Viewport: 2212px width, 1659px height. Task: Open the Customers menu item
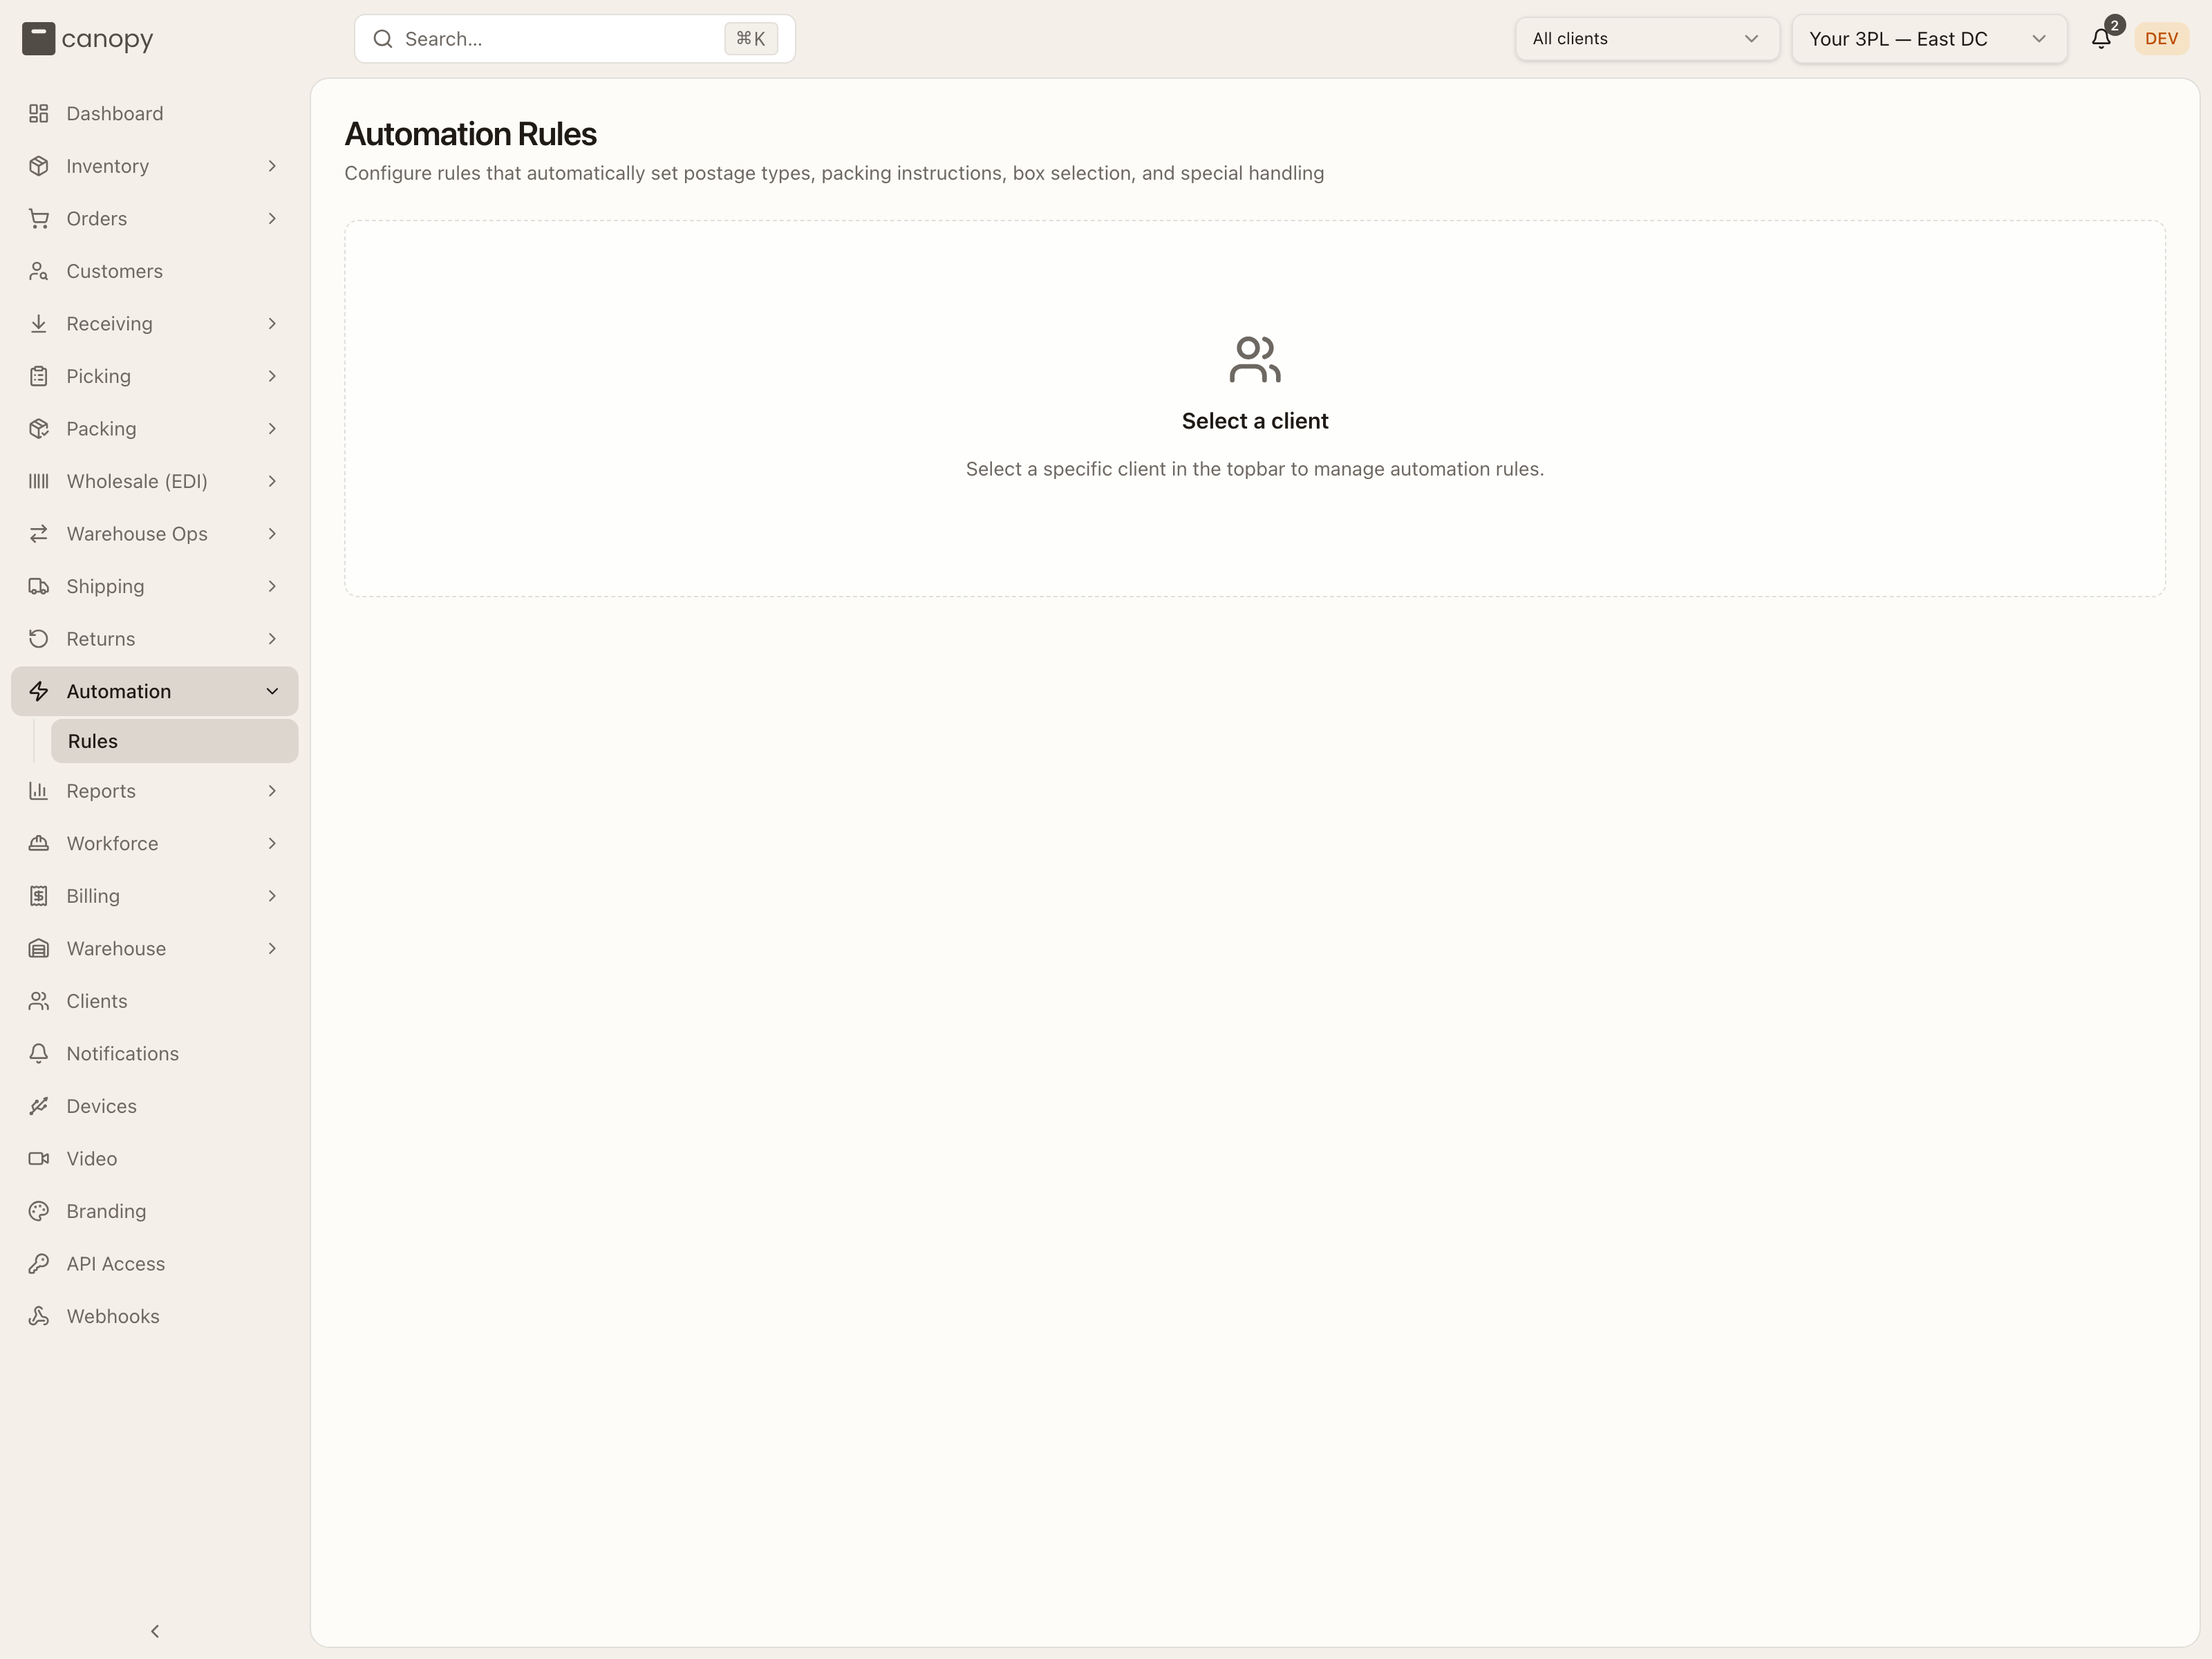click(155, 271)
